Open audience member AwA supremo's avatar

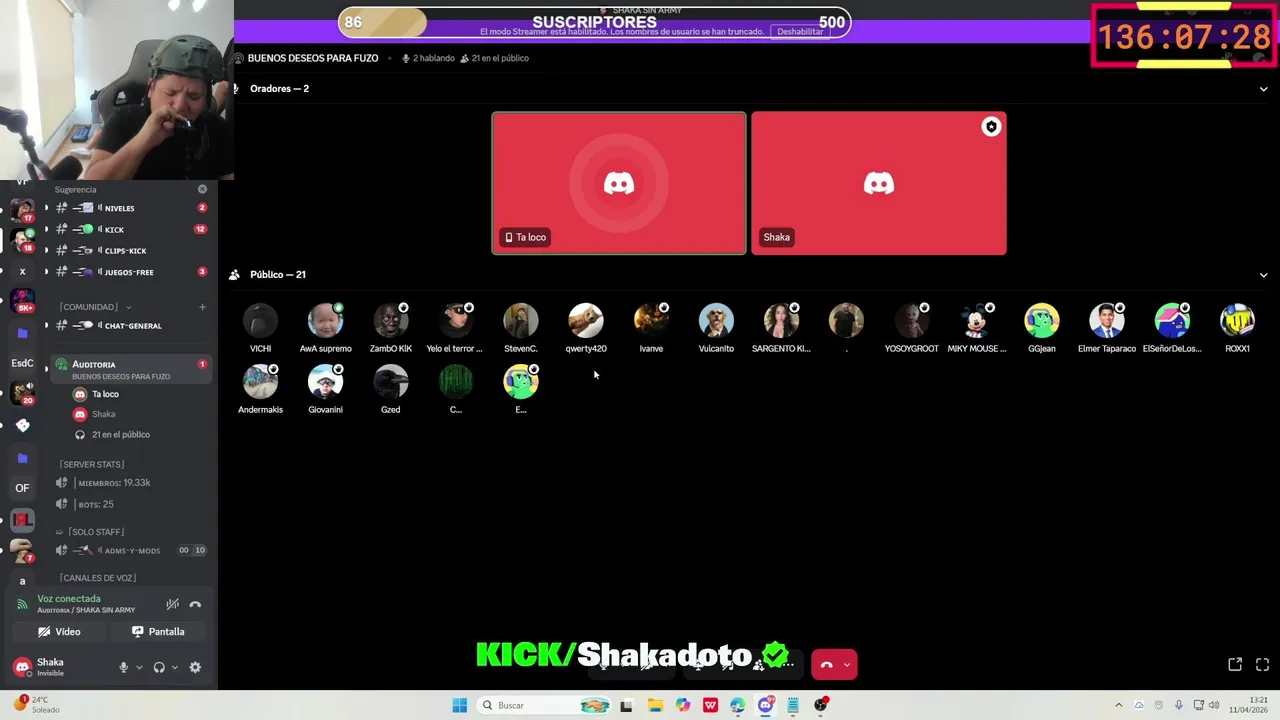[326, 321]
